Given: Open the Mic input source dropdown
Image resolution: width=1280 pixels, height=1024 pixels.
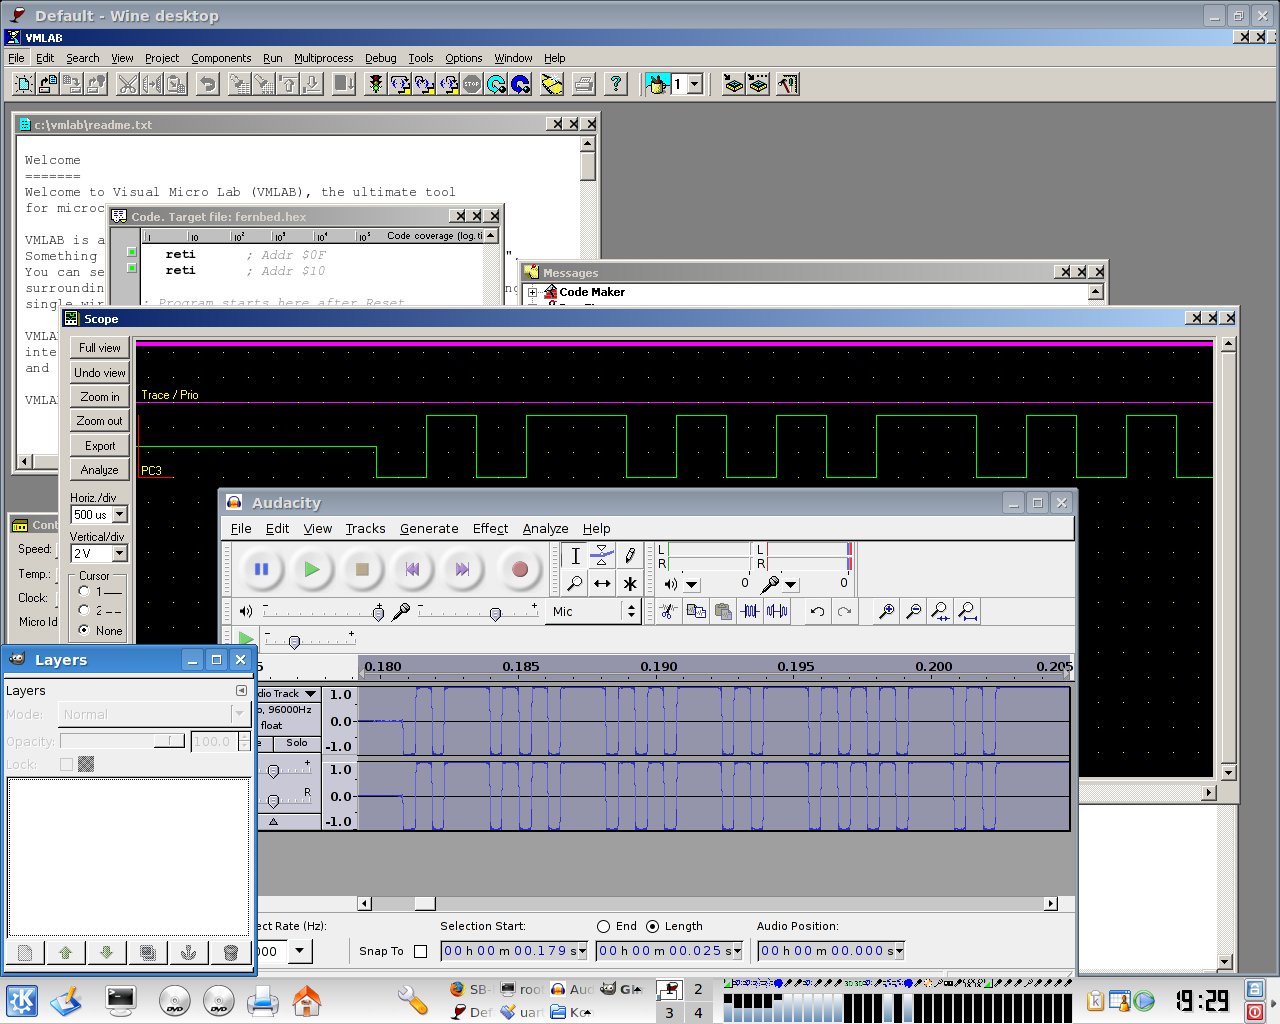Looking at the screenshot, I should point(592,611).
